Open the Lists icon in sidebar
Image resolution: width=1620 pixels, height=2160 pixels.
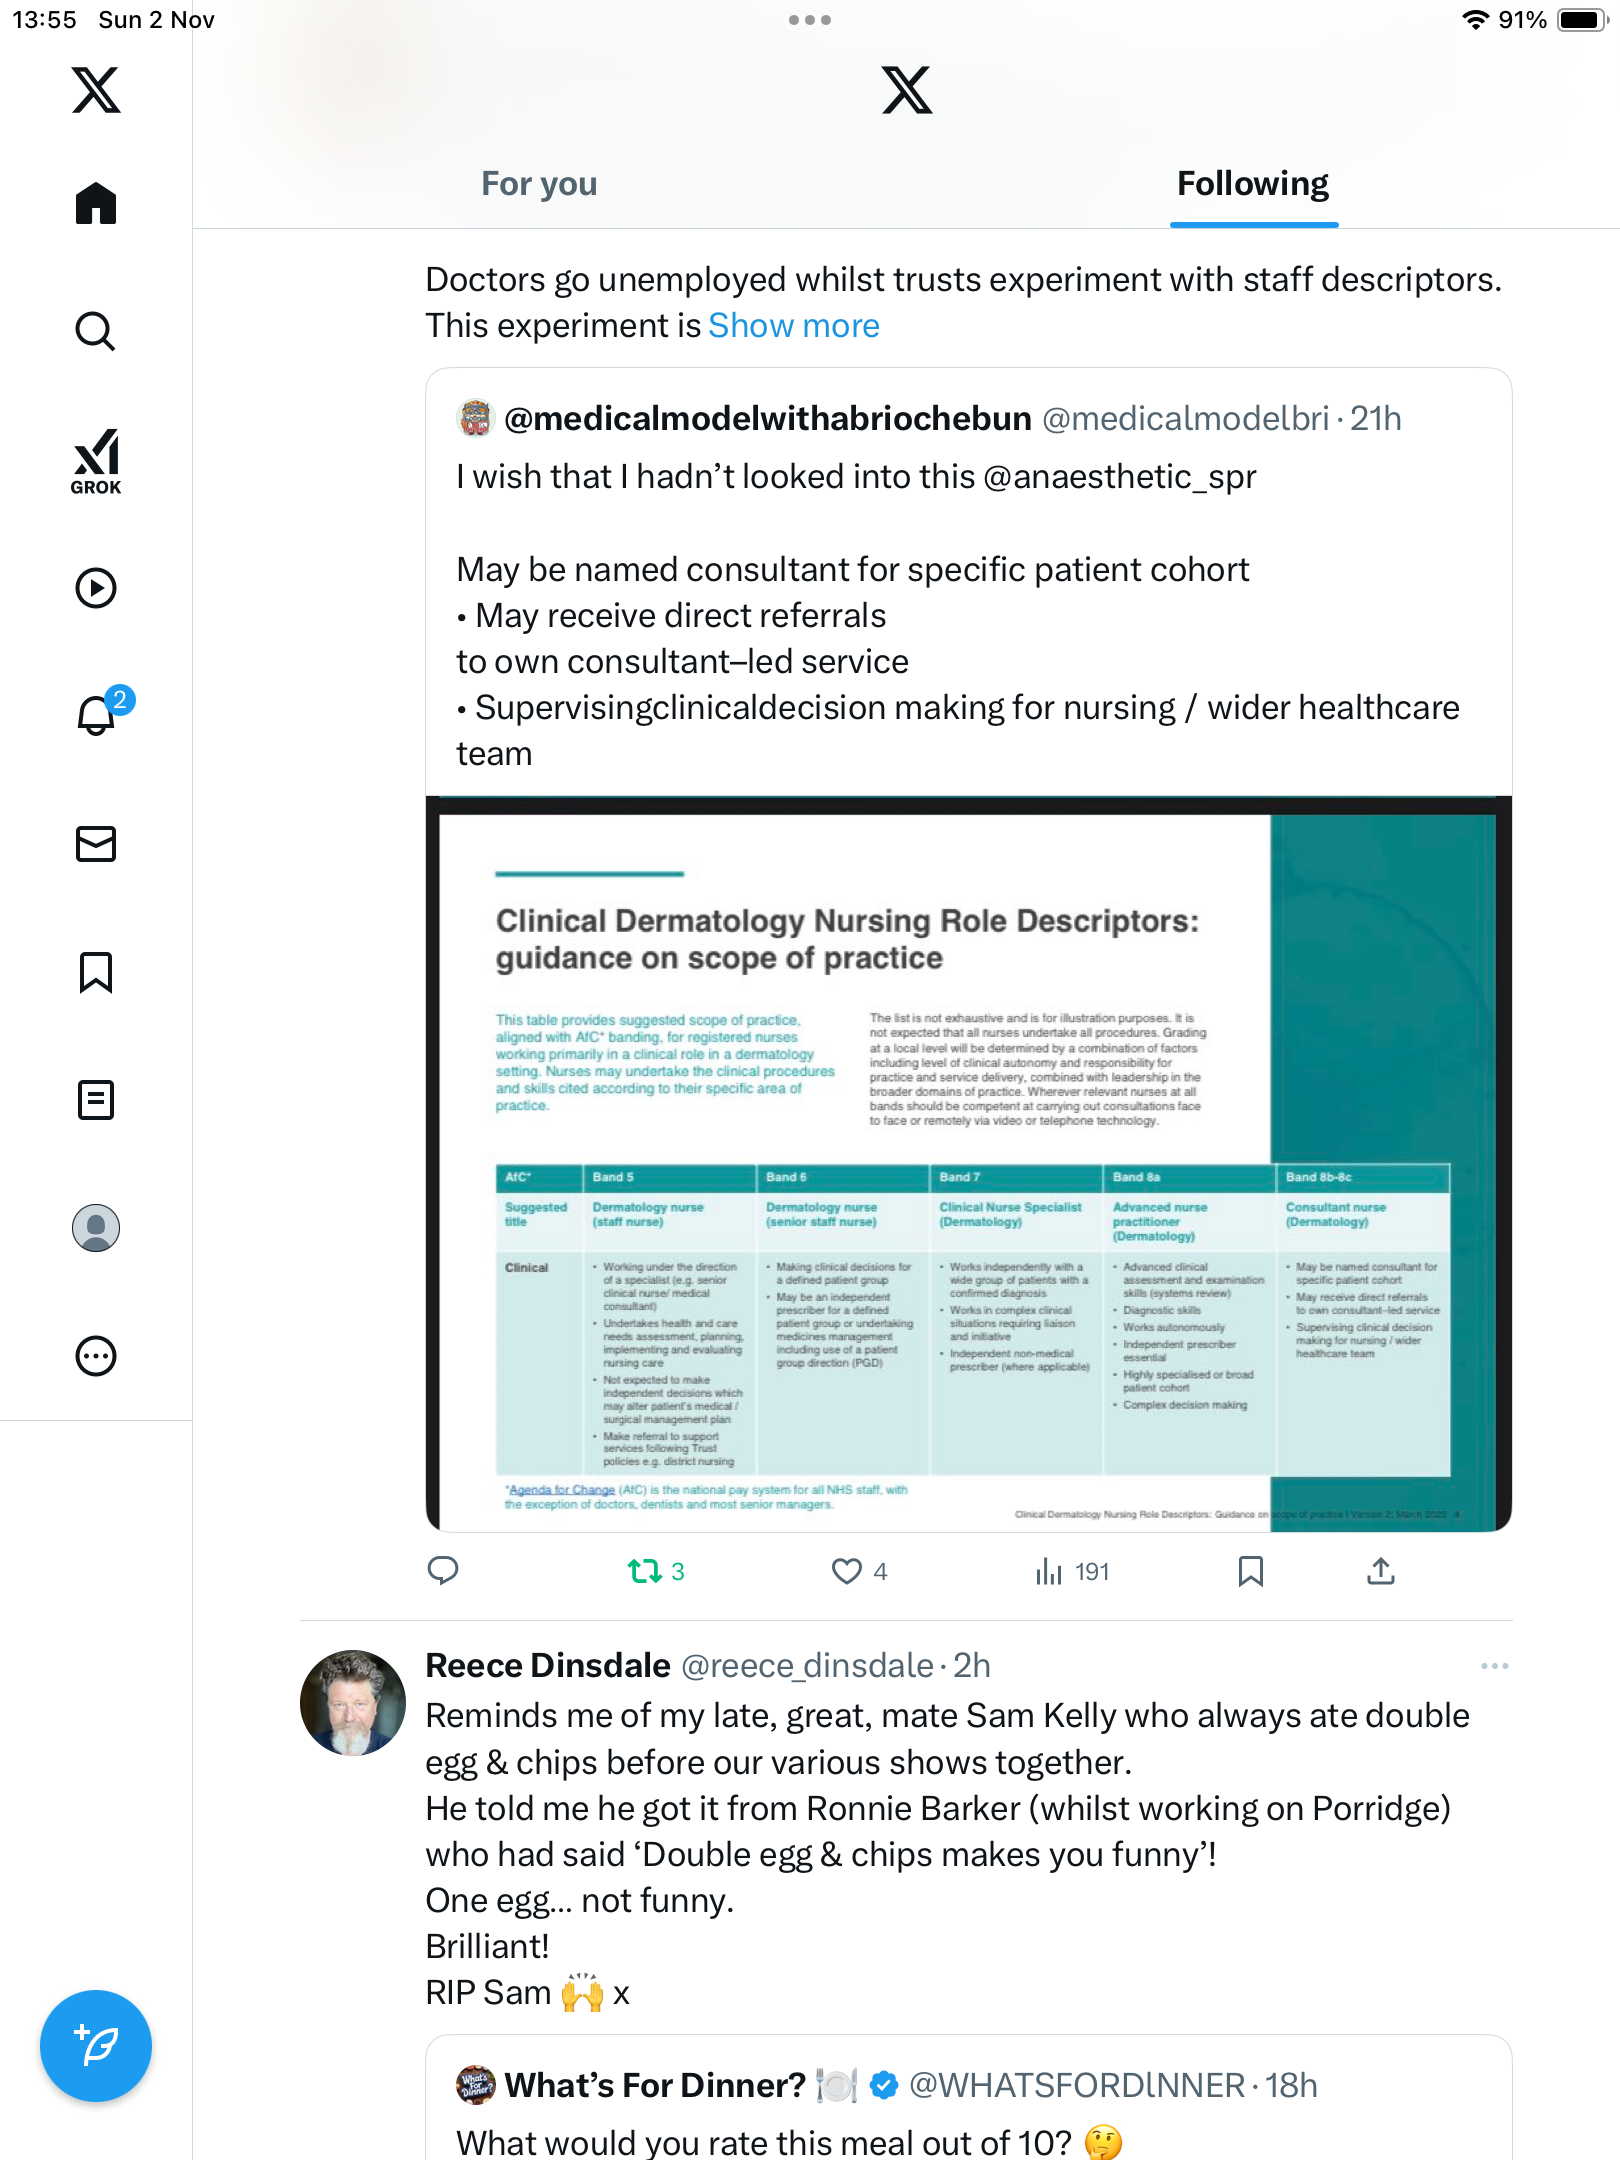pyautogui.click(x=96, y=1100)
